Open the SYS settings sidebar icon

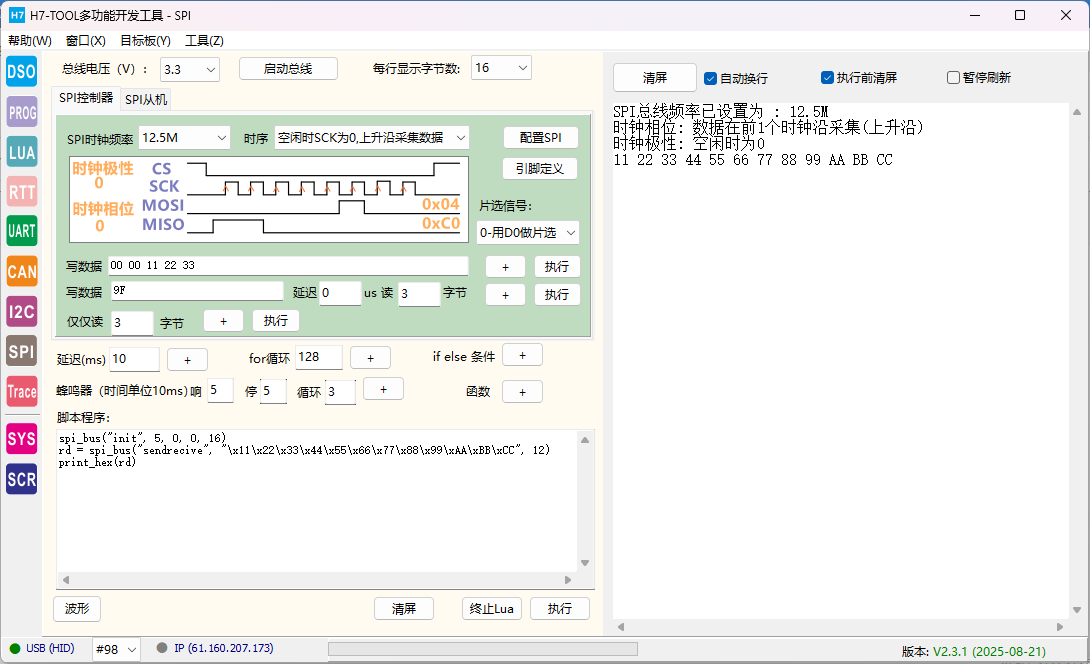pyautogui.click(x=21, y=439)
